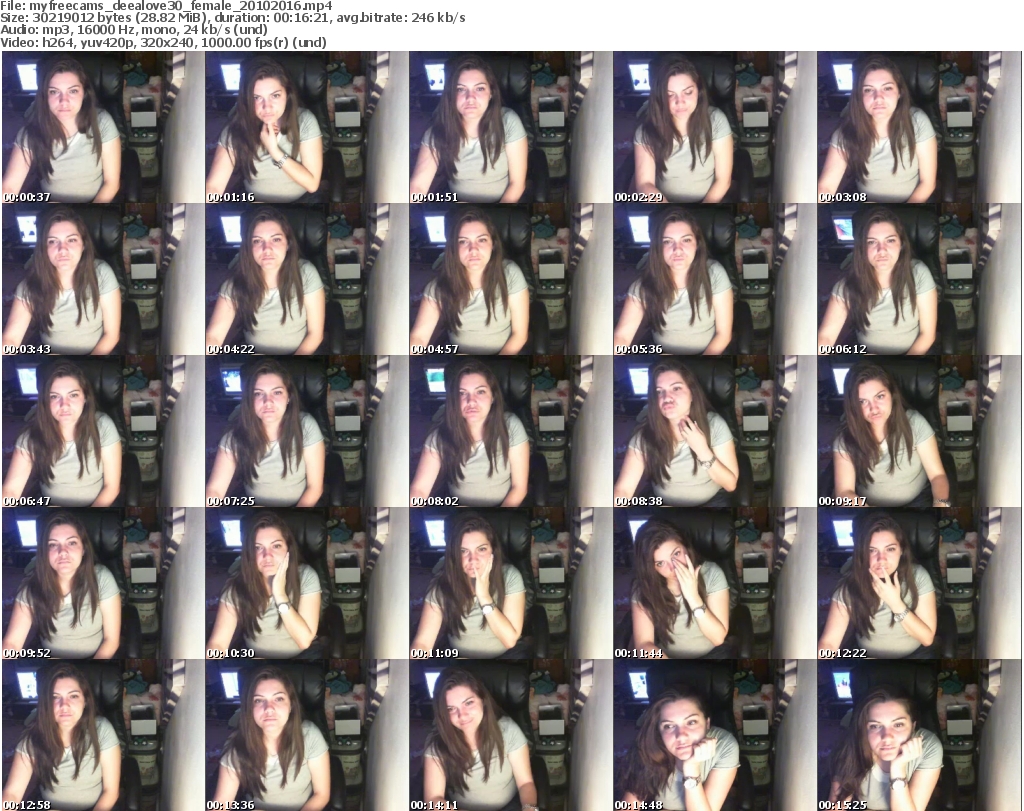1024x811 pixels.
Task: Choose the frame stamped 00:11:09
Action: pyautogui.click(x=511, y=584)
